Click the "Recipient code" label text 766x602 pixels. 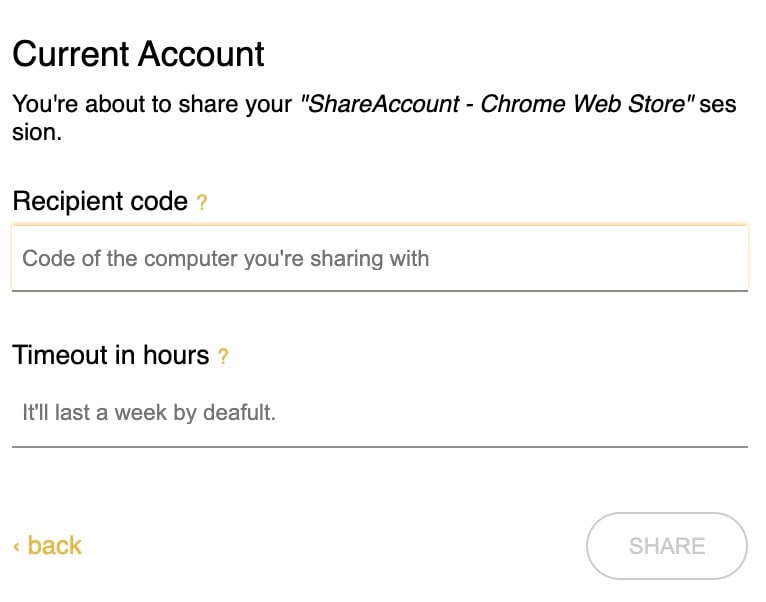pyautogui.click(x=100, y=202)
